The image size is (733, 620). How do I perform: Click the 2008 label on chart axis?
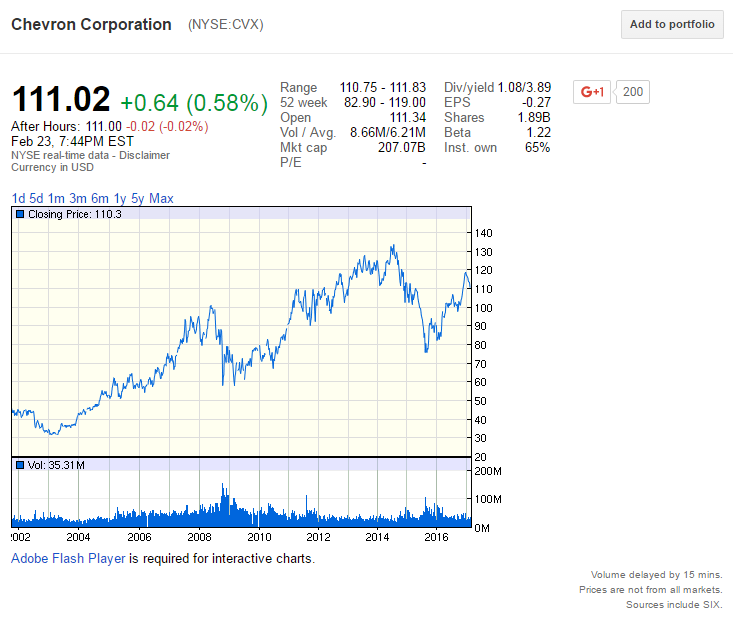click(199, 537)
